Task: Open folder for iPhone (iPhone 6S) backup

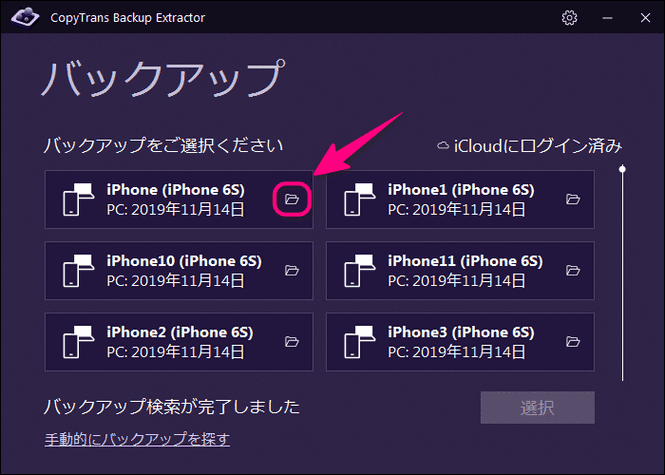Action: tap(292, 199)
